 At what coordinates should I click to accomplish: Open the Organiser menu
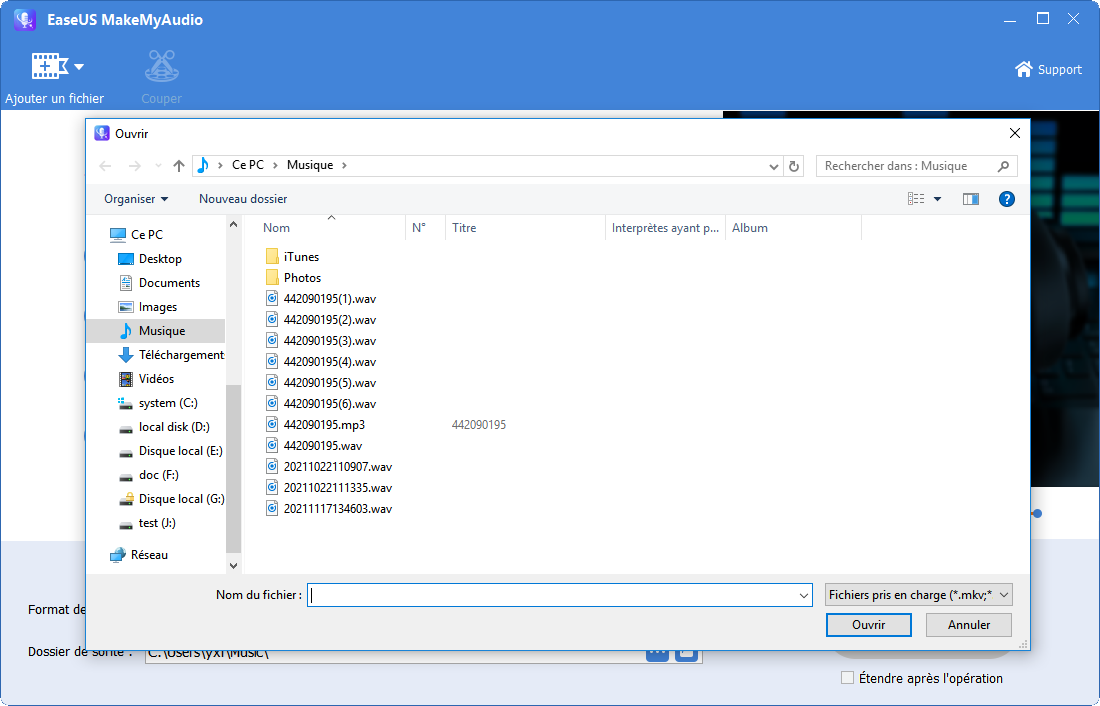(136, 199)
